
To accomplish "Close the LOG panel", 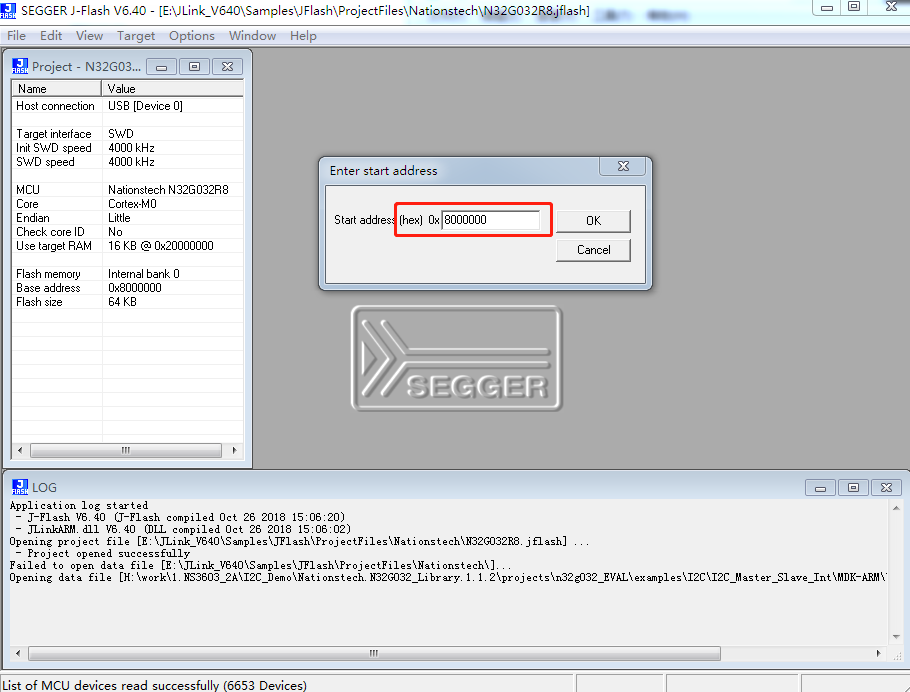I will coord(886,488).
